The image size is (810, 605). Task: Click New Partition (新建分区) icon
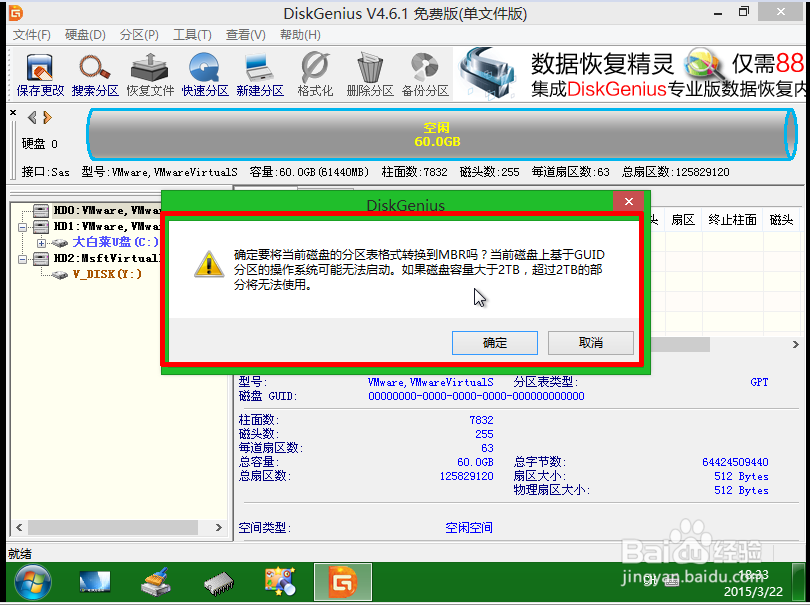pos(260,75)
